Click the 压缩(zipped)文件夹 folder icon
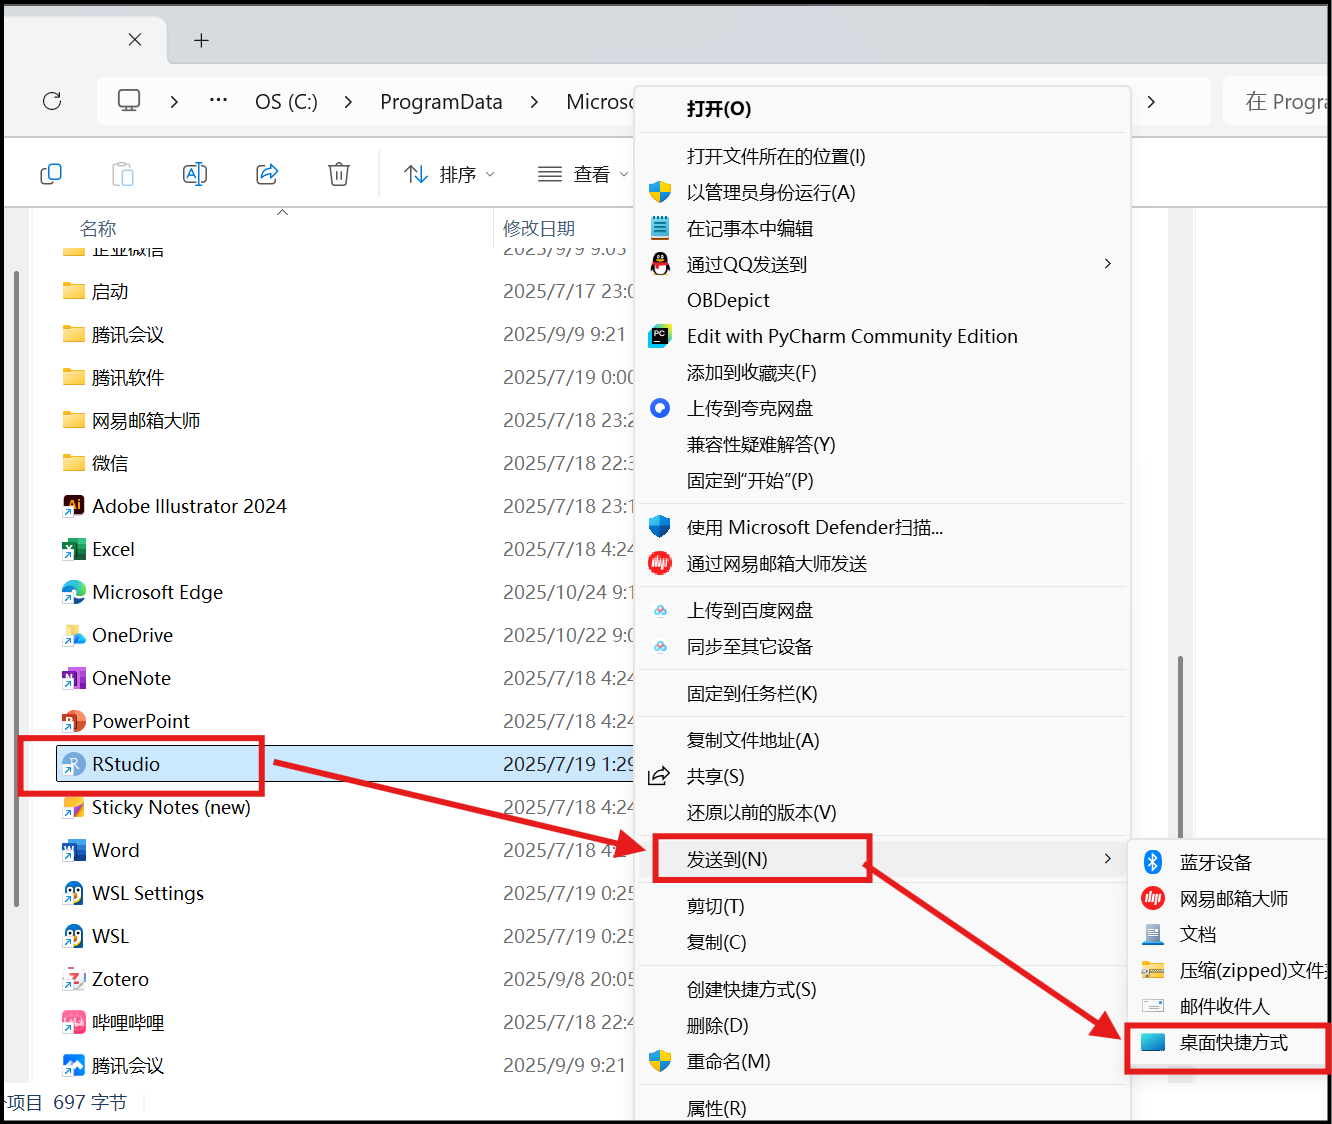This screenshot has height=1124, width=1332. click(1153, 970)
